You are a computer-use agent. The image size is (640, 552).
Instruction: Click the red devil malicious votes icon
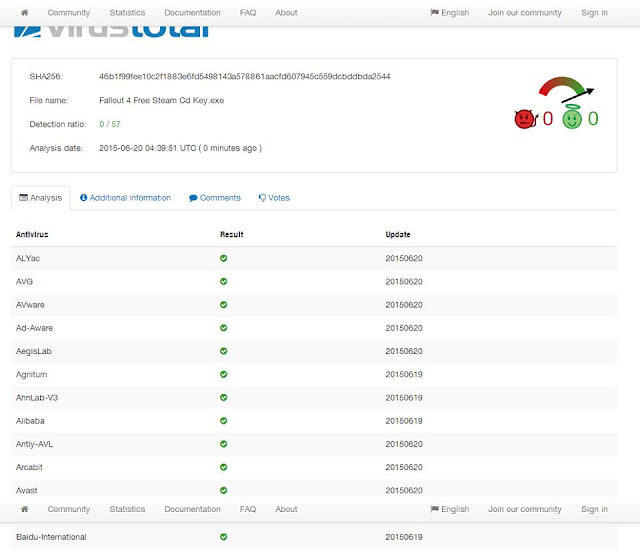(526, 119)
